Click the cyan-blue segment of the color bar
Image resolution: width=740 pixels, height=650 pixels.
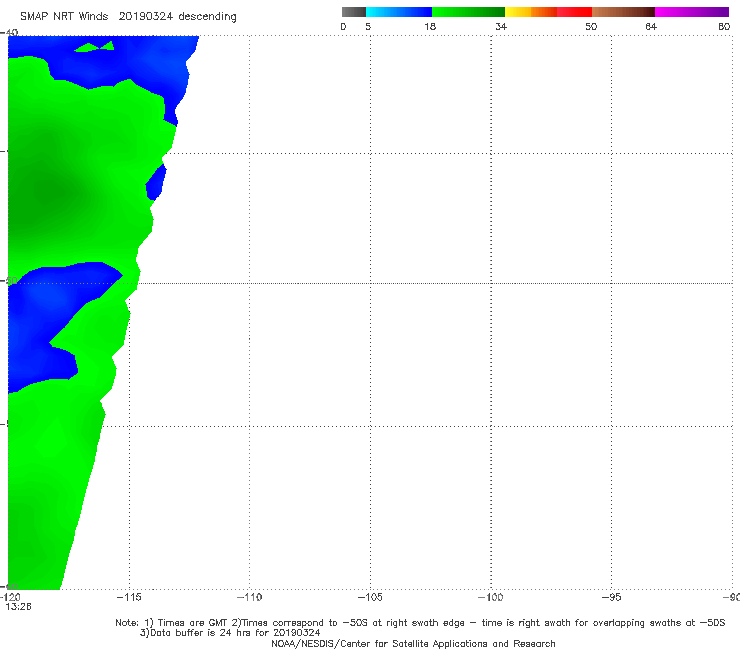[x=399, y=12]
